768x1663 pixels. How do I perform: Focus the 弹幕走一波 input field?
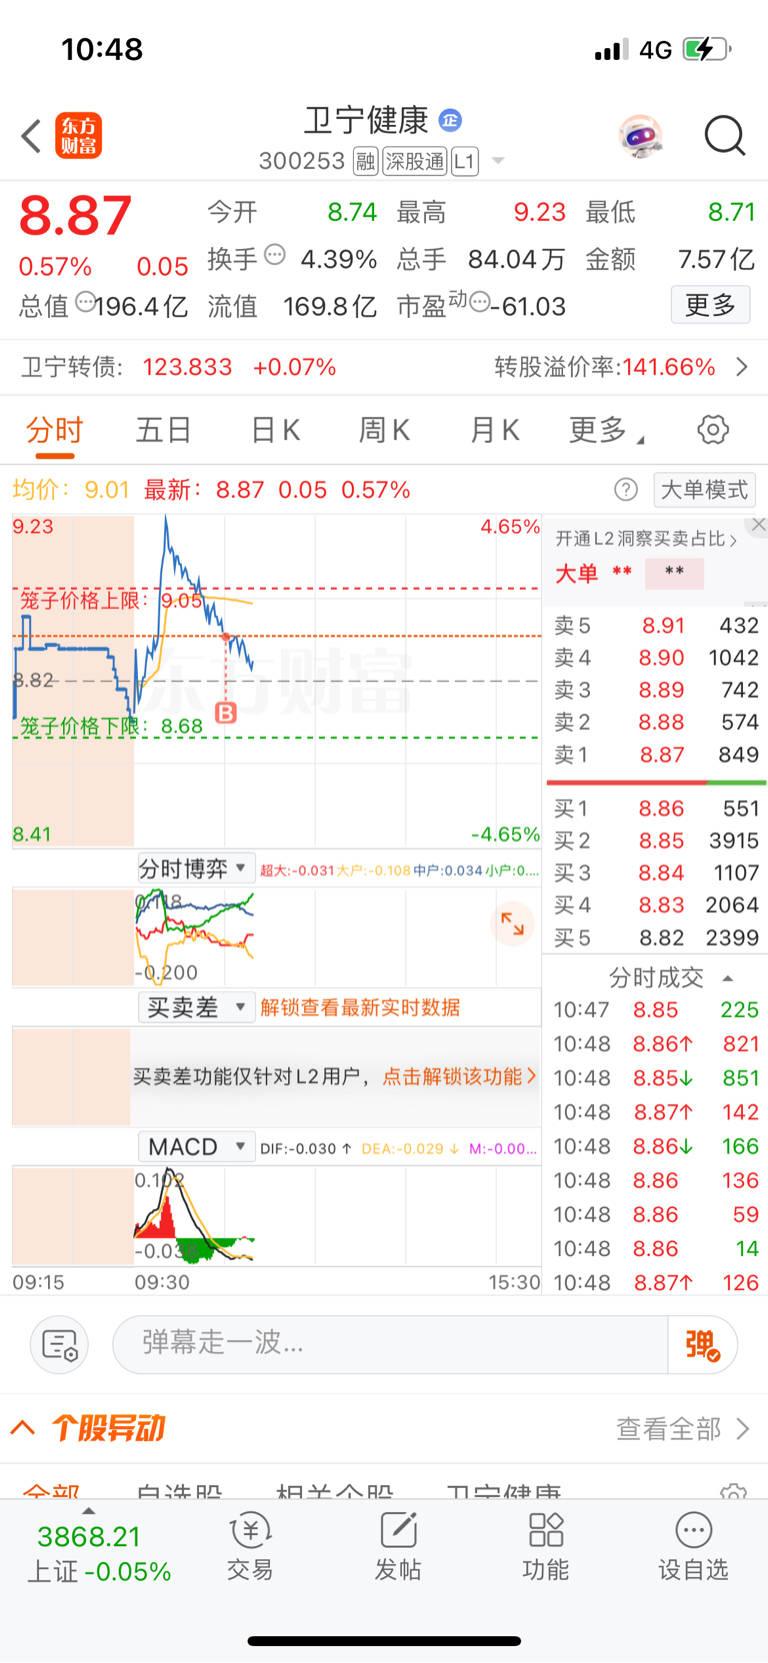click(390, 1345)
